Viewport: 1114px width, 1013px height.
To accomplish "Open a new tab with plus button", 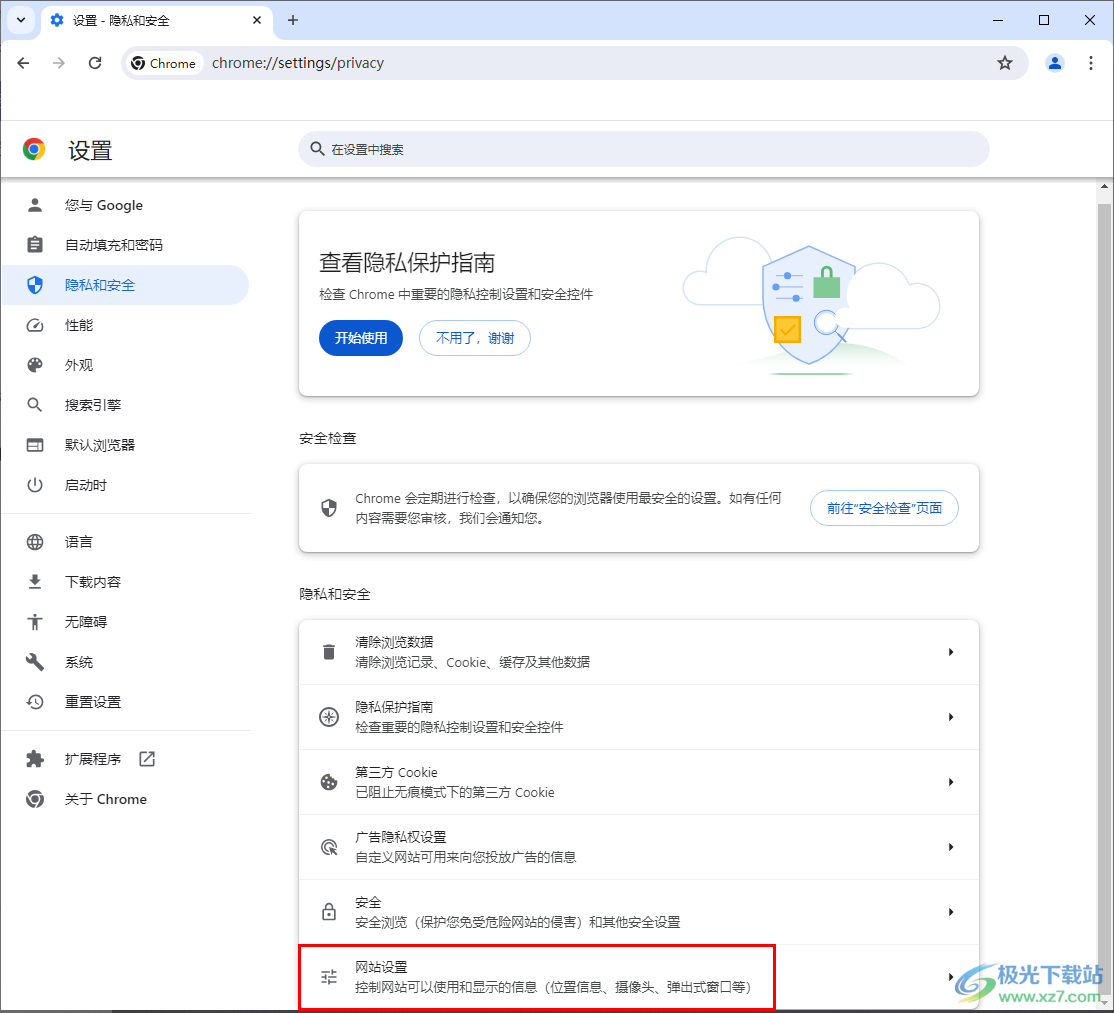I will (x=293, y=20).
